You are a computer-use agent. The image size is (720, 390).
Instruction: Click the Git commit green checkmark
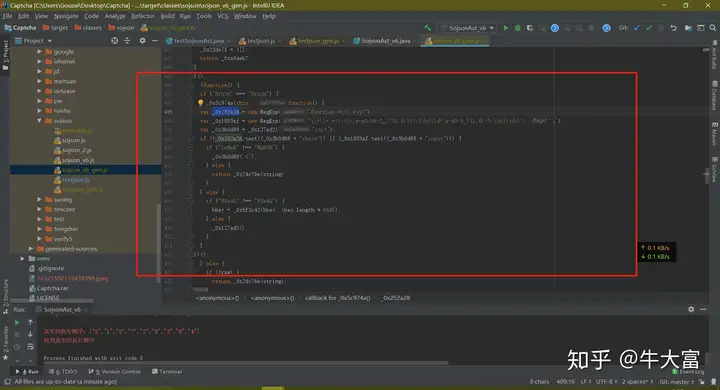(649, 28)
